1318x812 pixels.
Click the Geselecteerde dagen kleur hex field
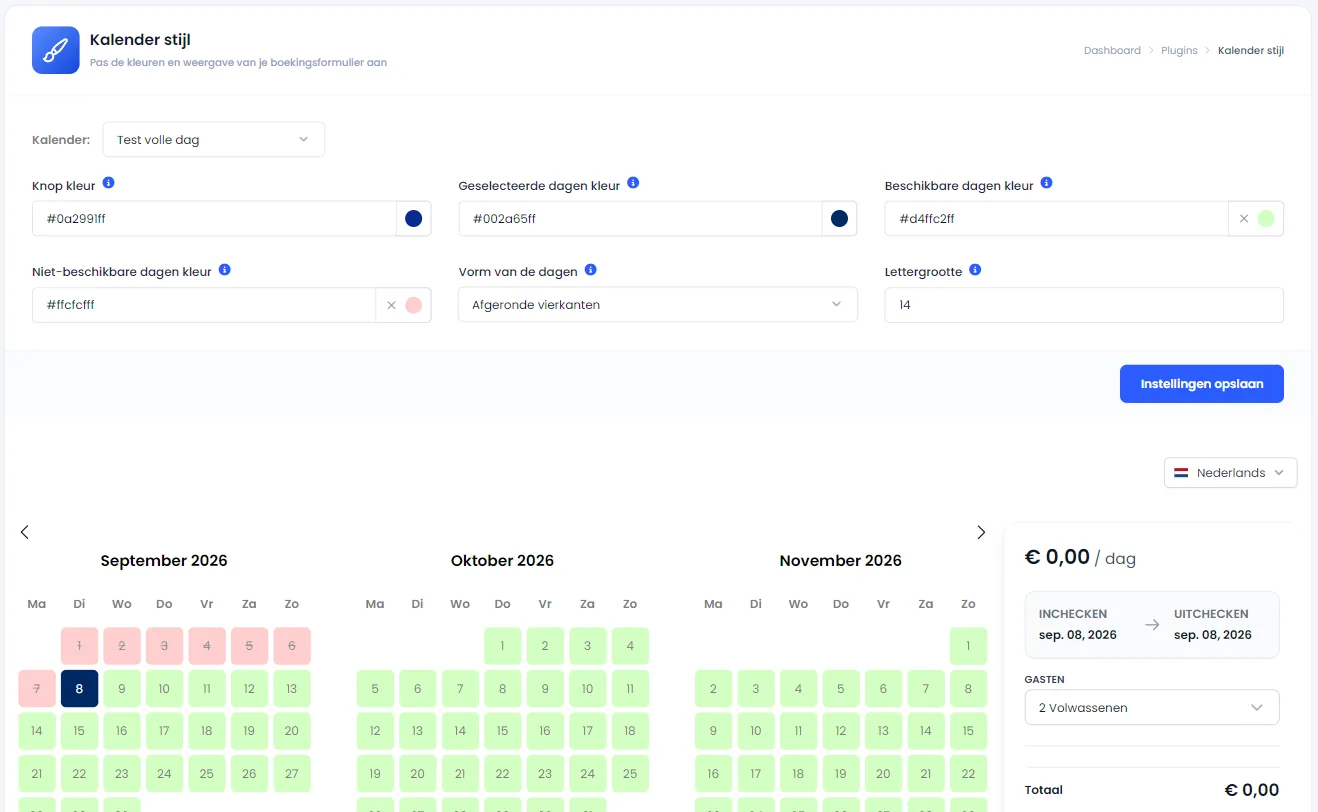point(640,219)
